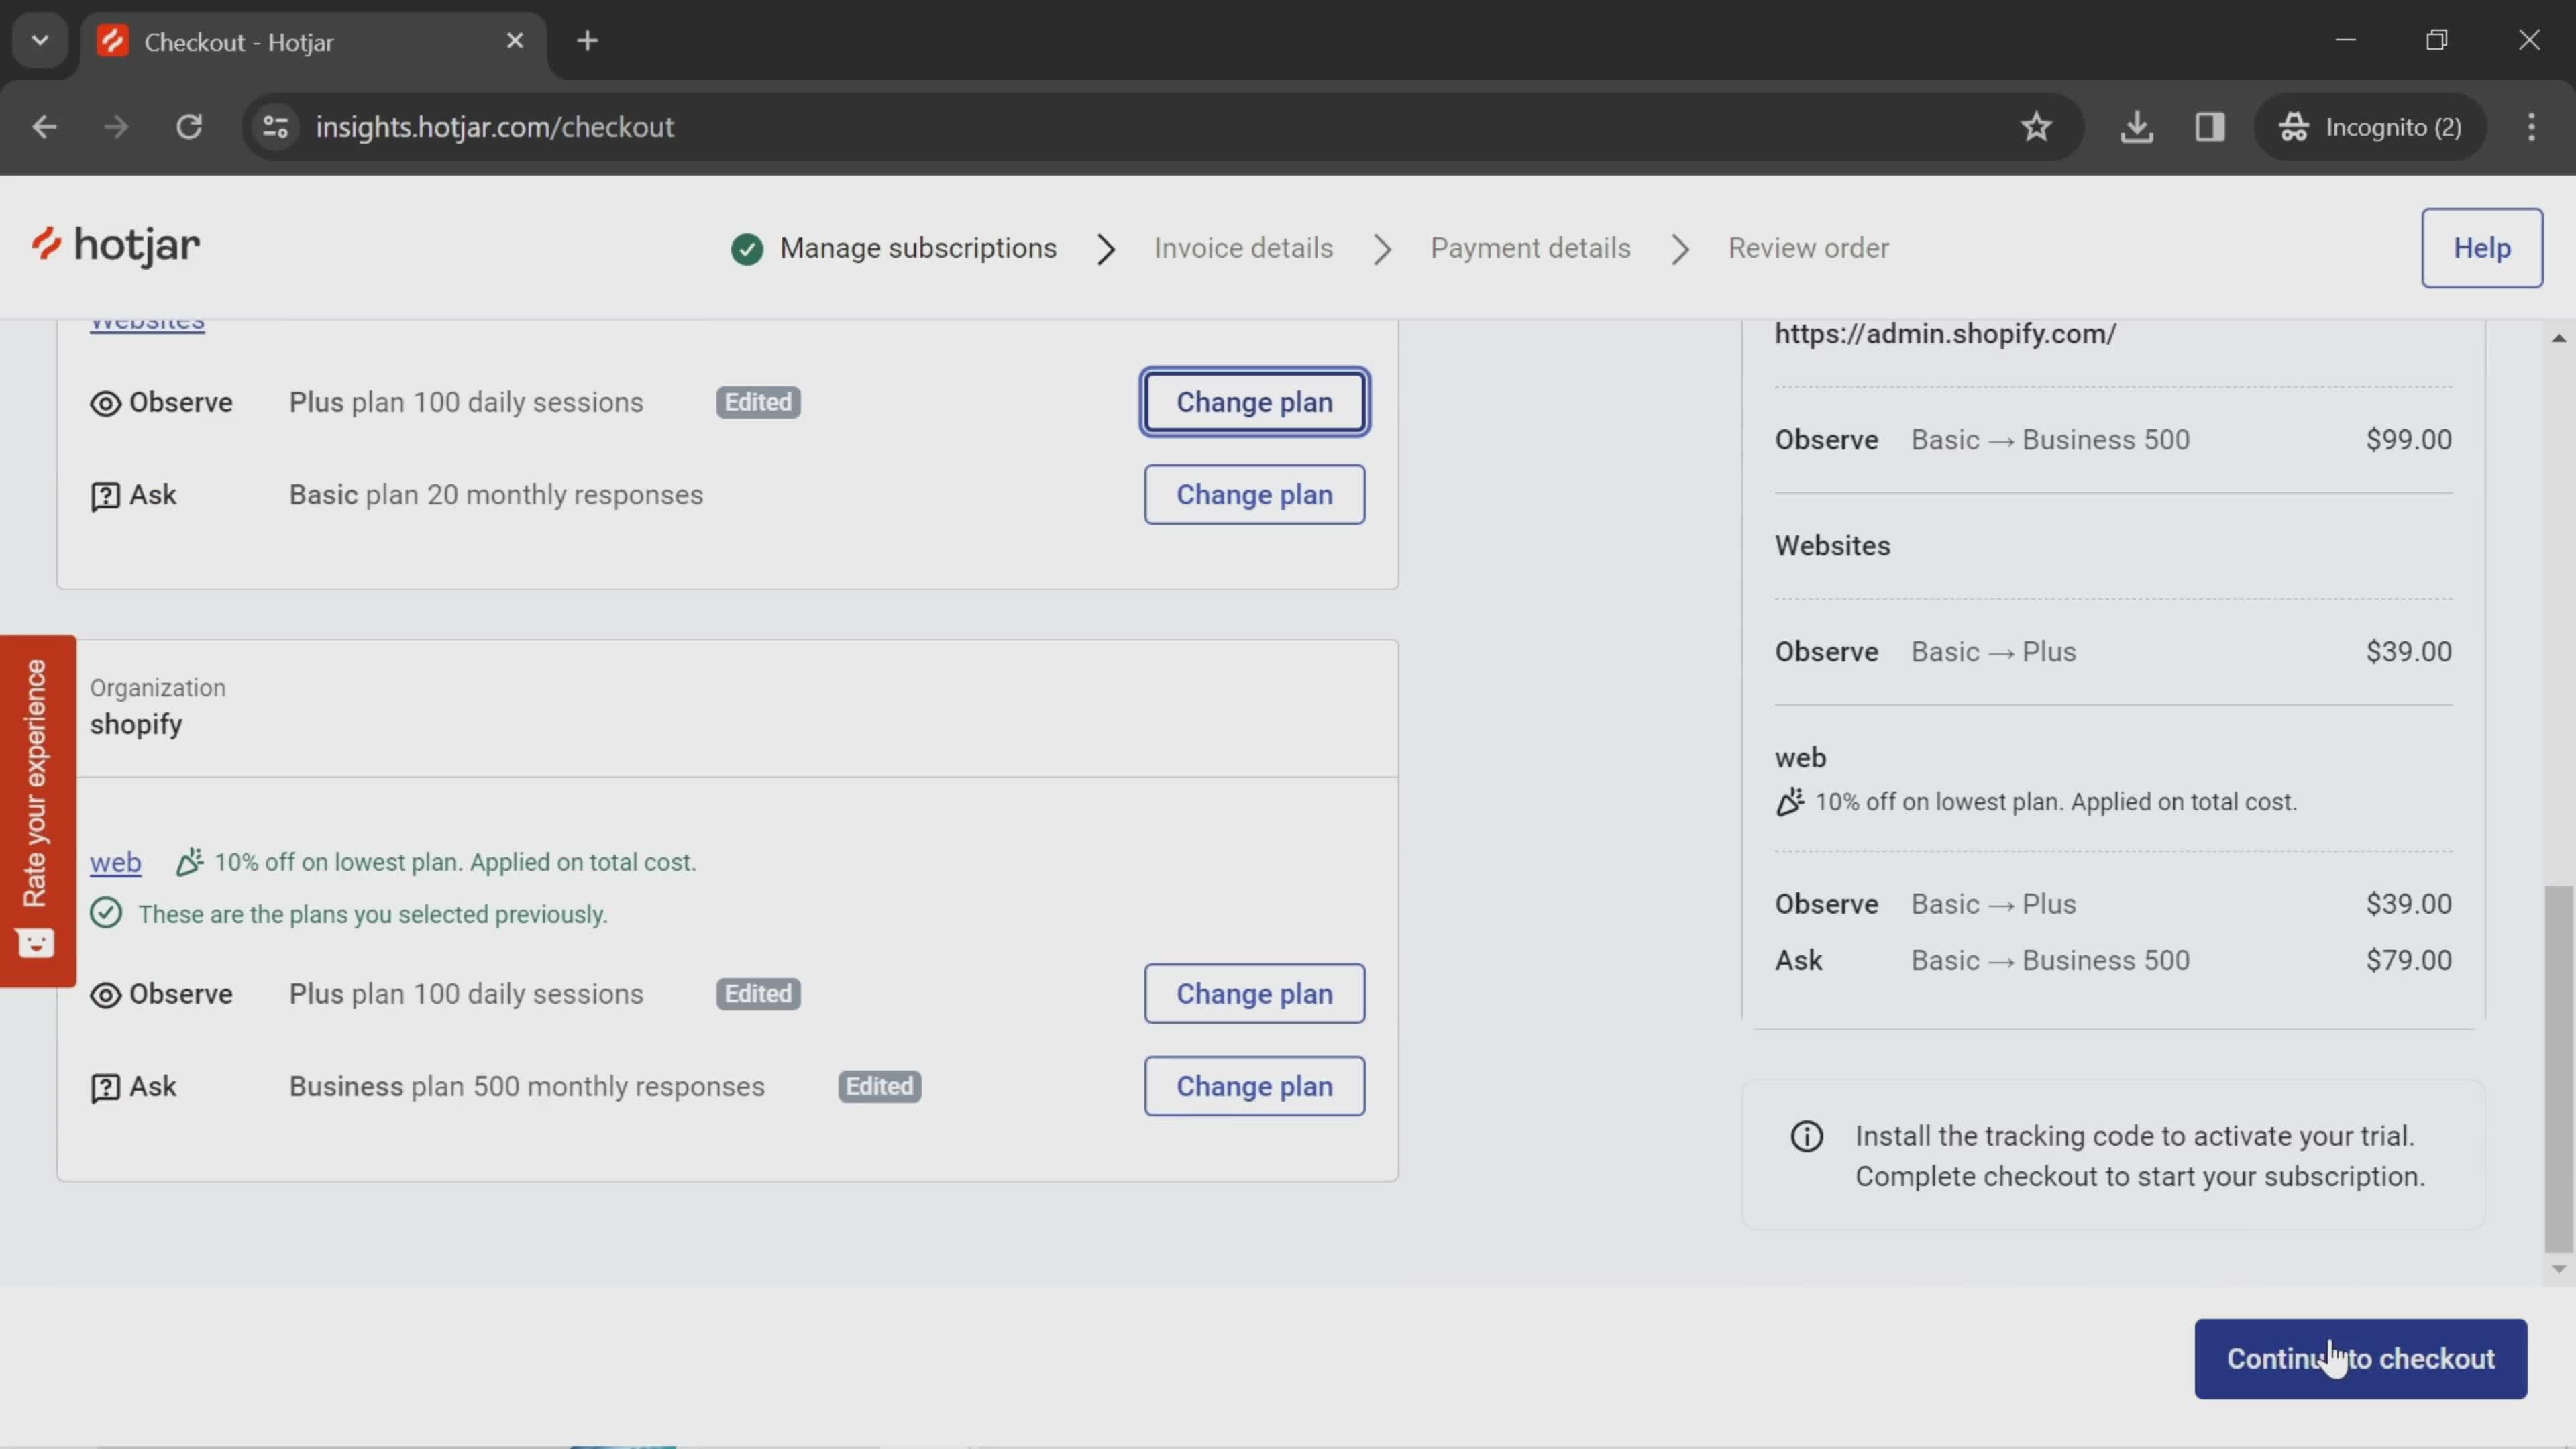The height and width of the screenshot is (1449, 2576).
Task: Click the eye icon in shopify web Observe row
Action: pos(105,995)
